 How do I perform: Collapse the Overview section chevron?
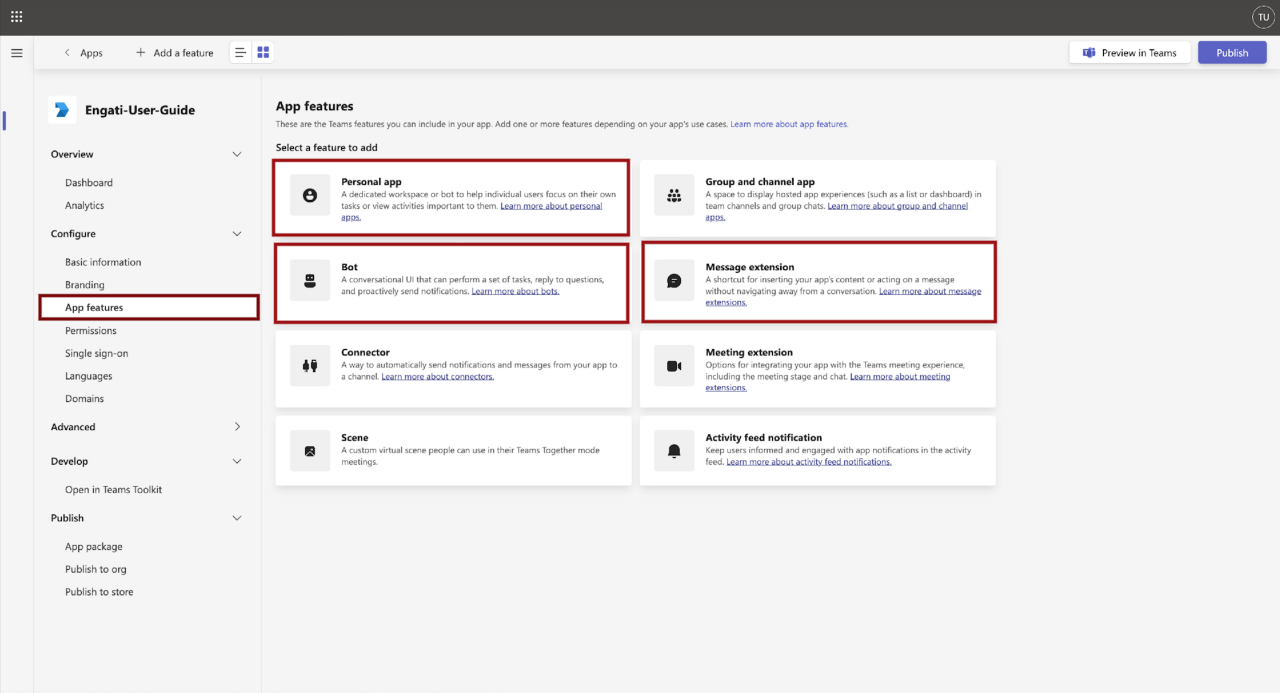(x=237, y=154)
